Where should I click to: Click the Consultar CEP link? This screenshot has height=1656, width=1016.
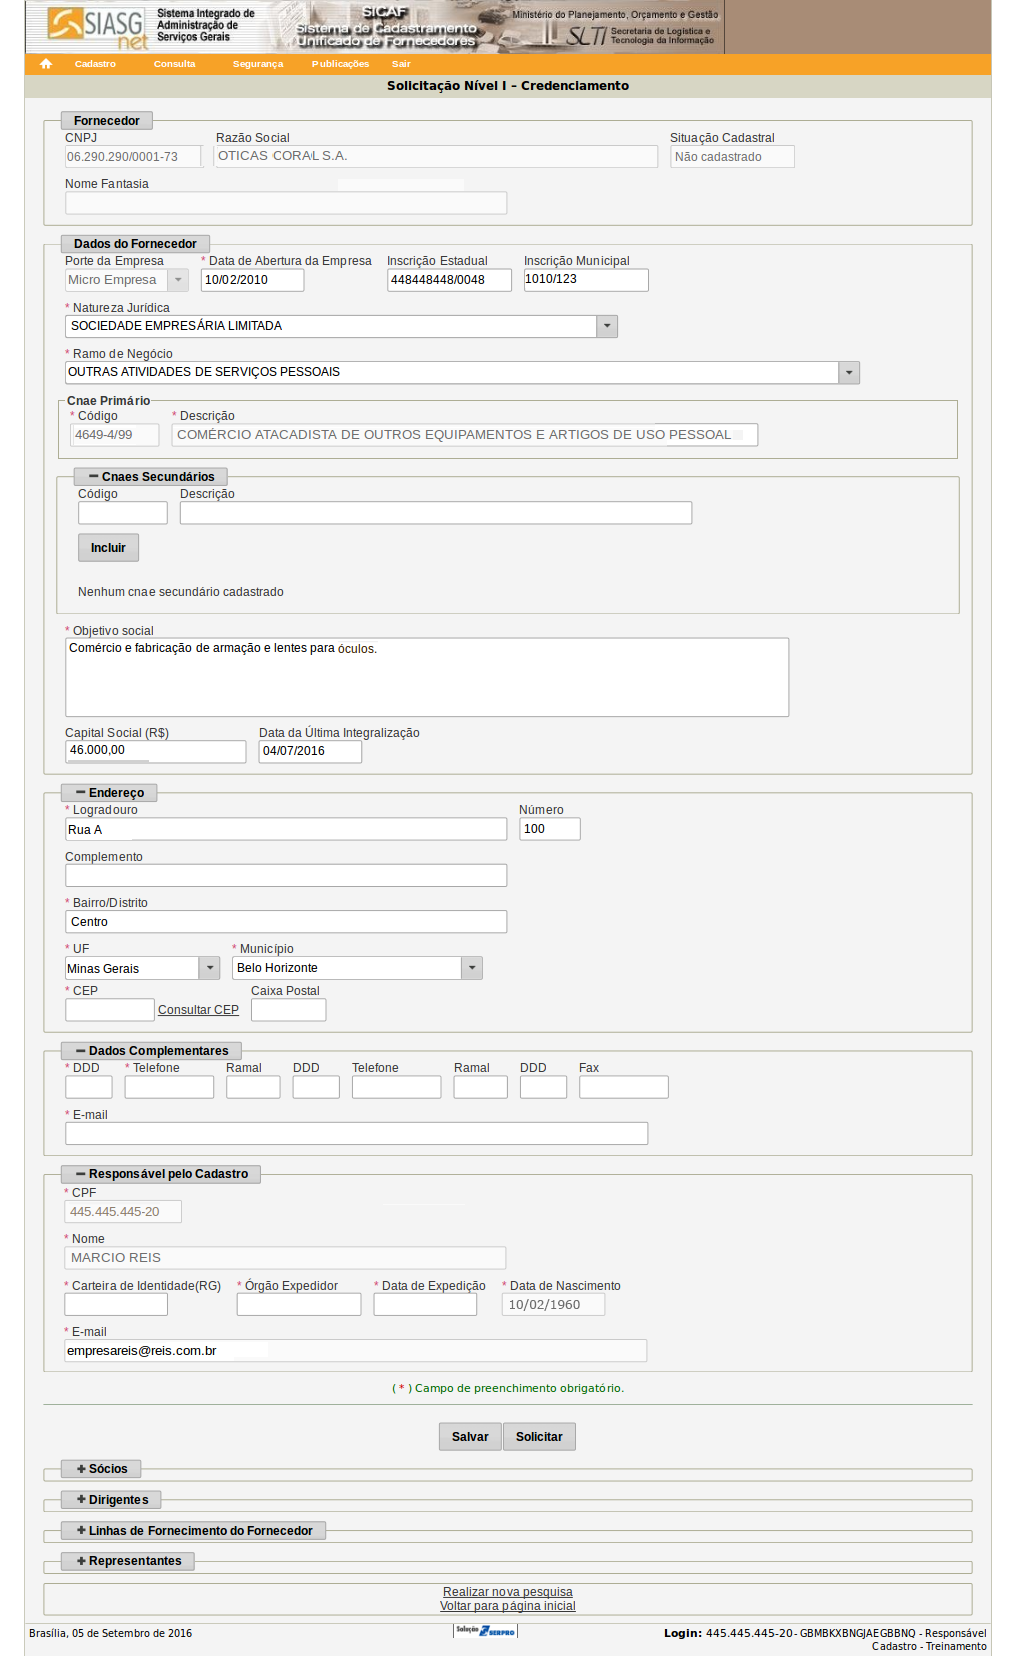click(198, 1010)
